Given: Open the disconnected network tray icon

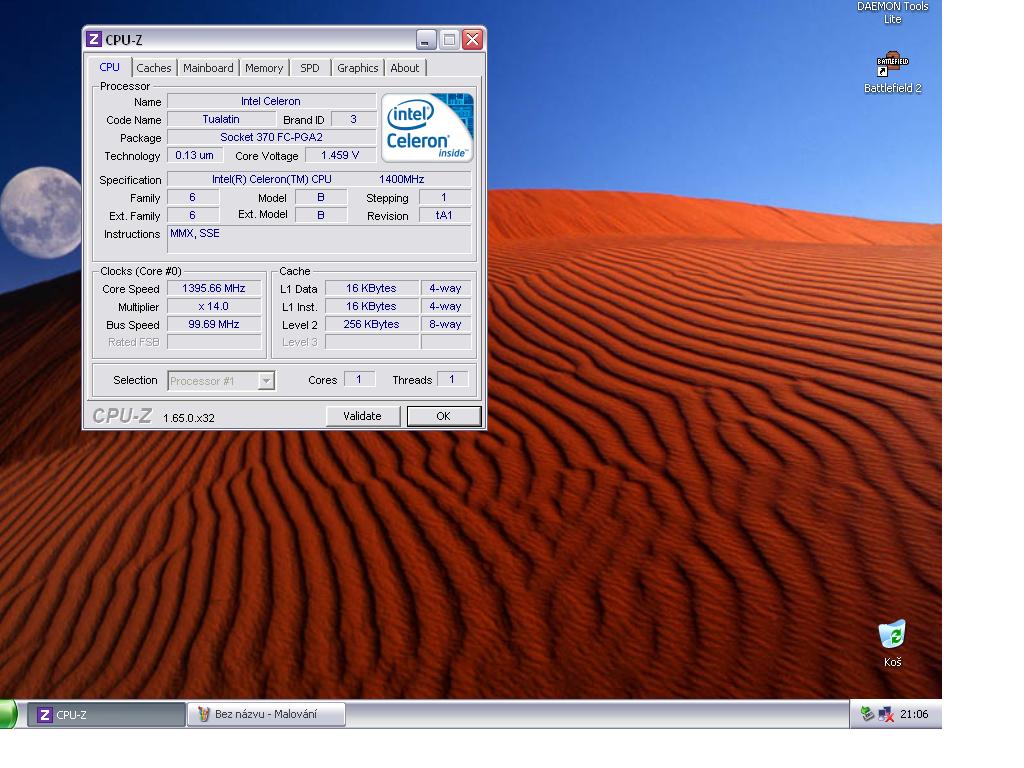Looking at the screenshot, I should pos(885,714).
